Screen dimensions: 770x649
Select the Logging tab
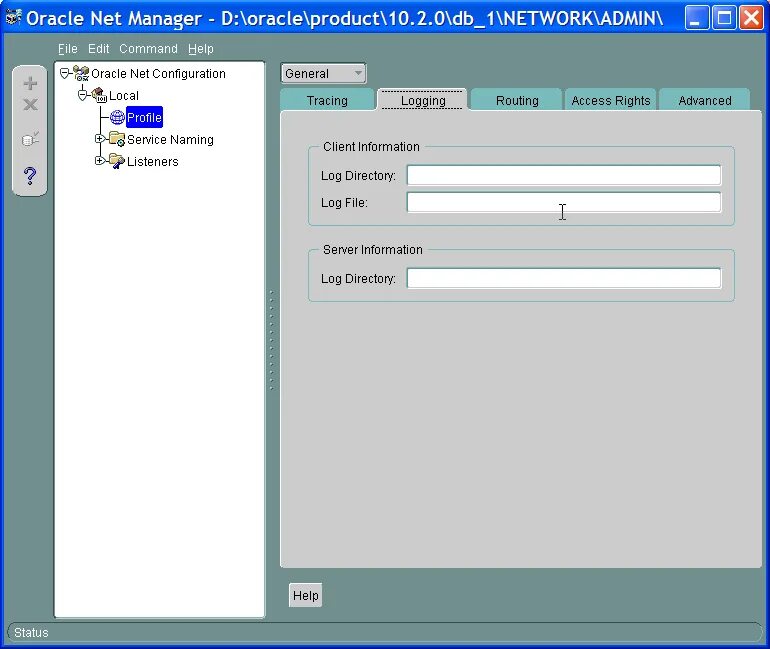(423, 100)
